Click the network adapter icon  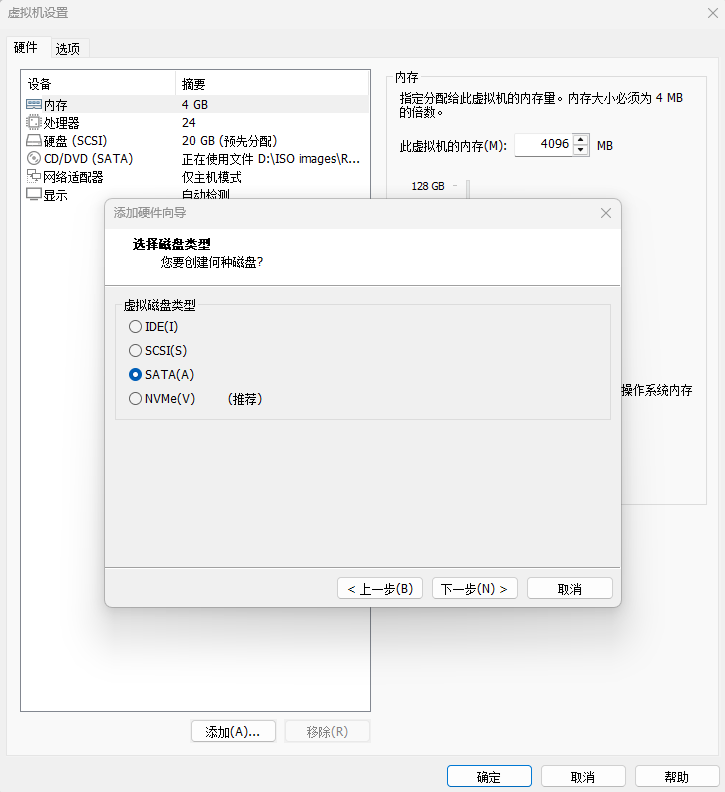click(x=33, y=177)
